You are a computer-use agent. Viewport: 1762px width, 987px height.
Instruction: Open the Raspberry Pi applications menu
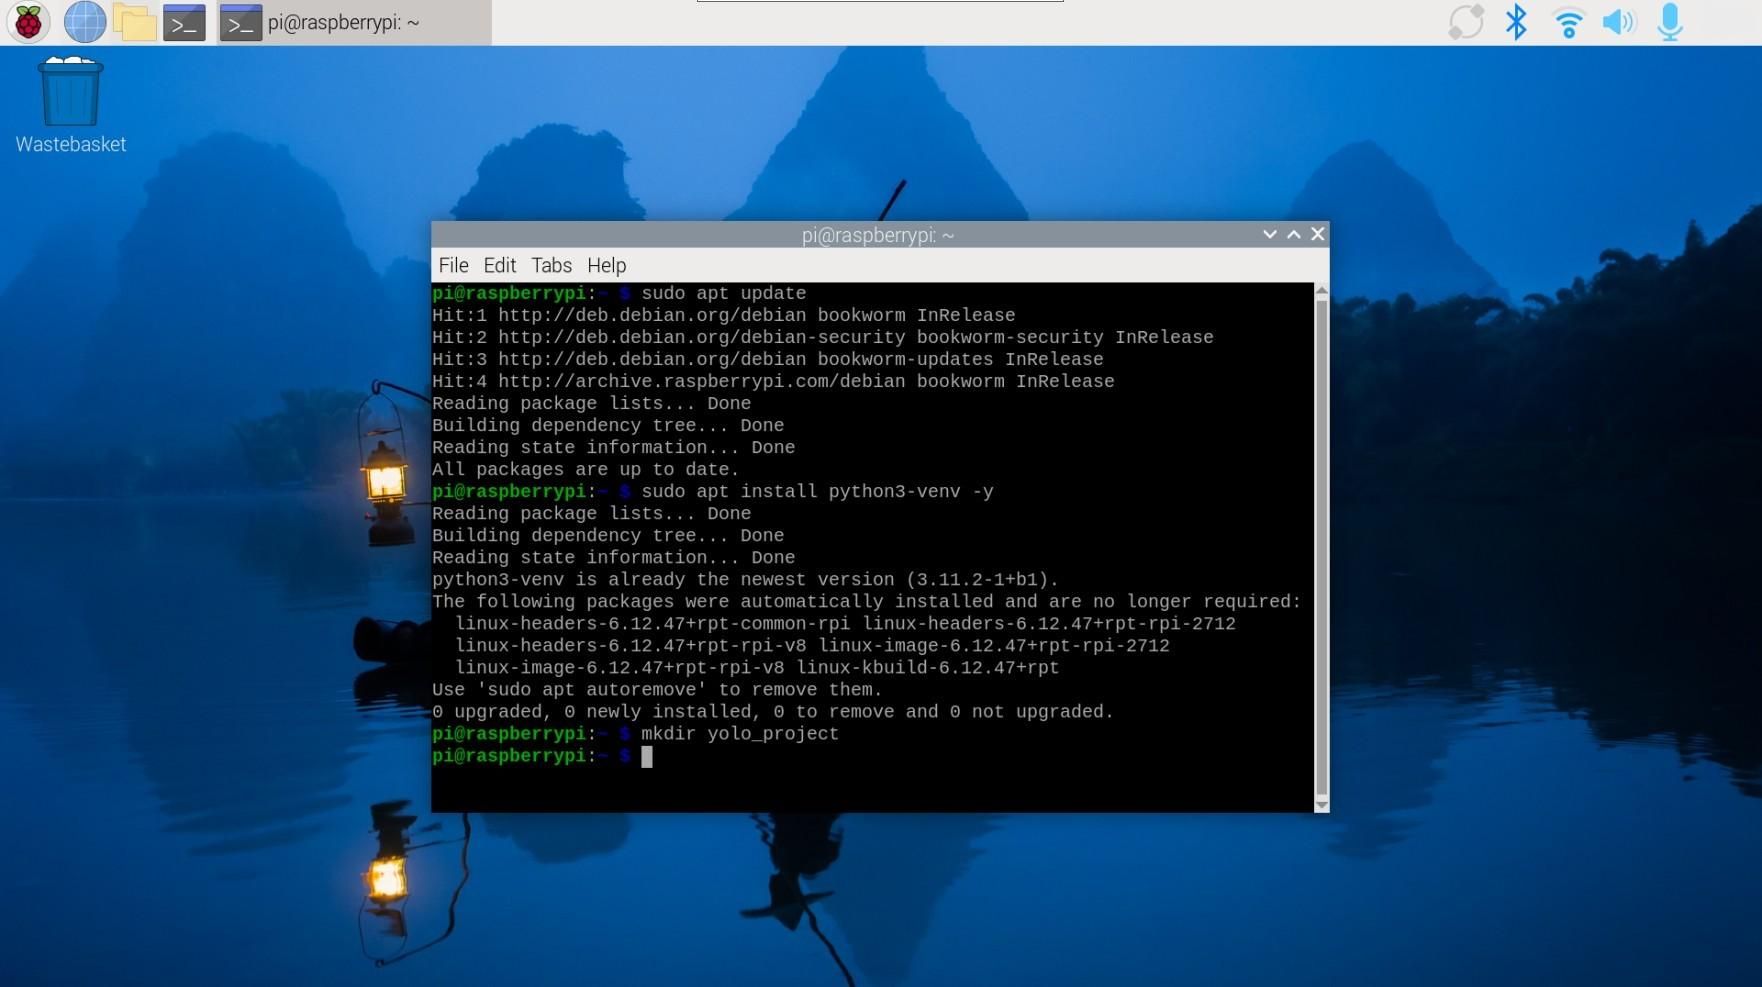[28, 22]
